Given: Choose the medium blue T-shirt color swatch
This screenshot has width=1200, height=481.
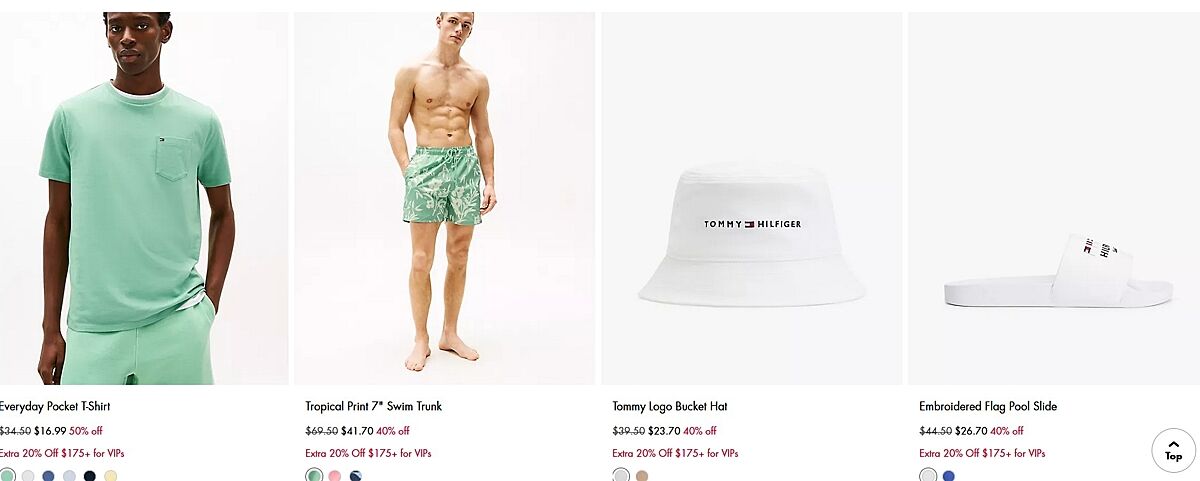Looking at the screenshot, I should click(x=48, y=476).
